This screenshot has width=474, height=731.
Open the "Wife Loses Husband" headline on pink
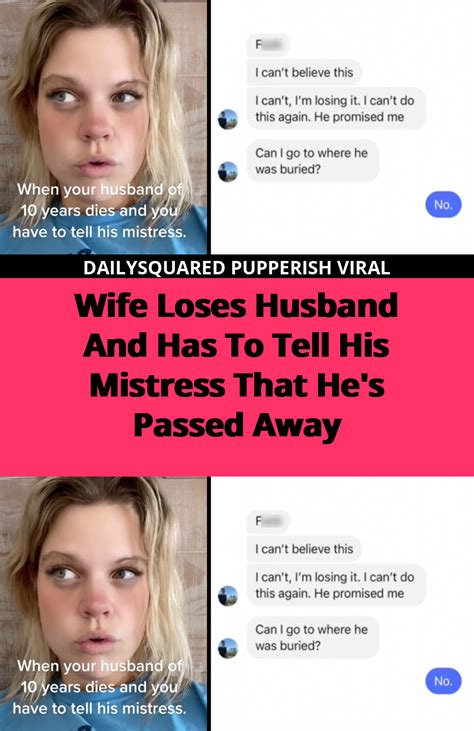pos(237,365)
